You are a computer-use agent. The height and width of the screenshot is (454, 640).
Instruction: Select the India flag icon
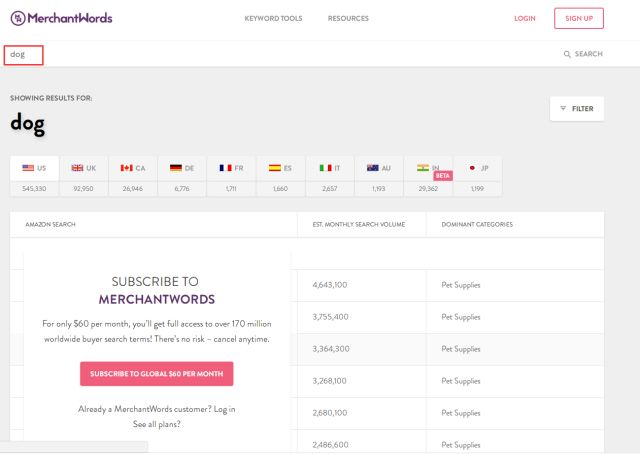423,168
